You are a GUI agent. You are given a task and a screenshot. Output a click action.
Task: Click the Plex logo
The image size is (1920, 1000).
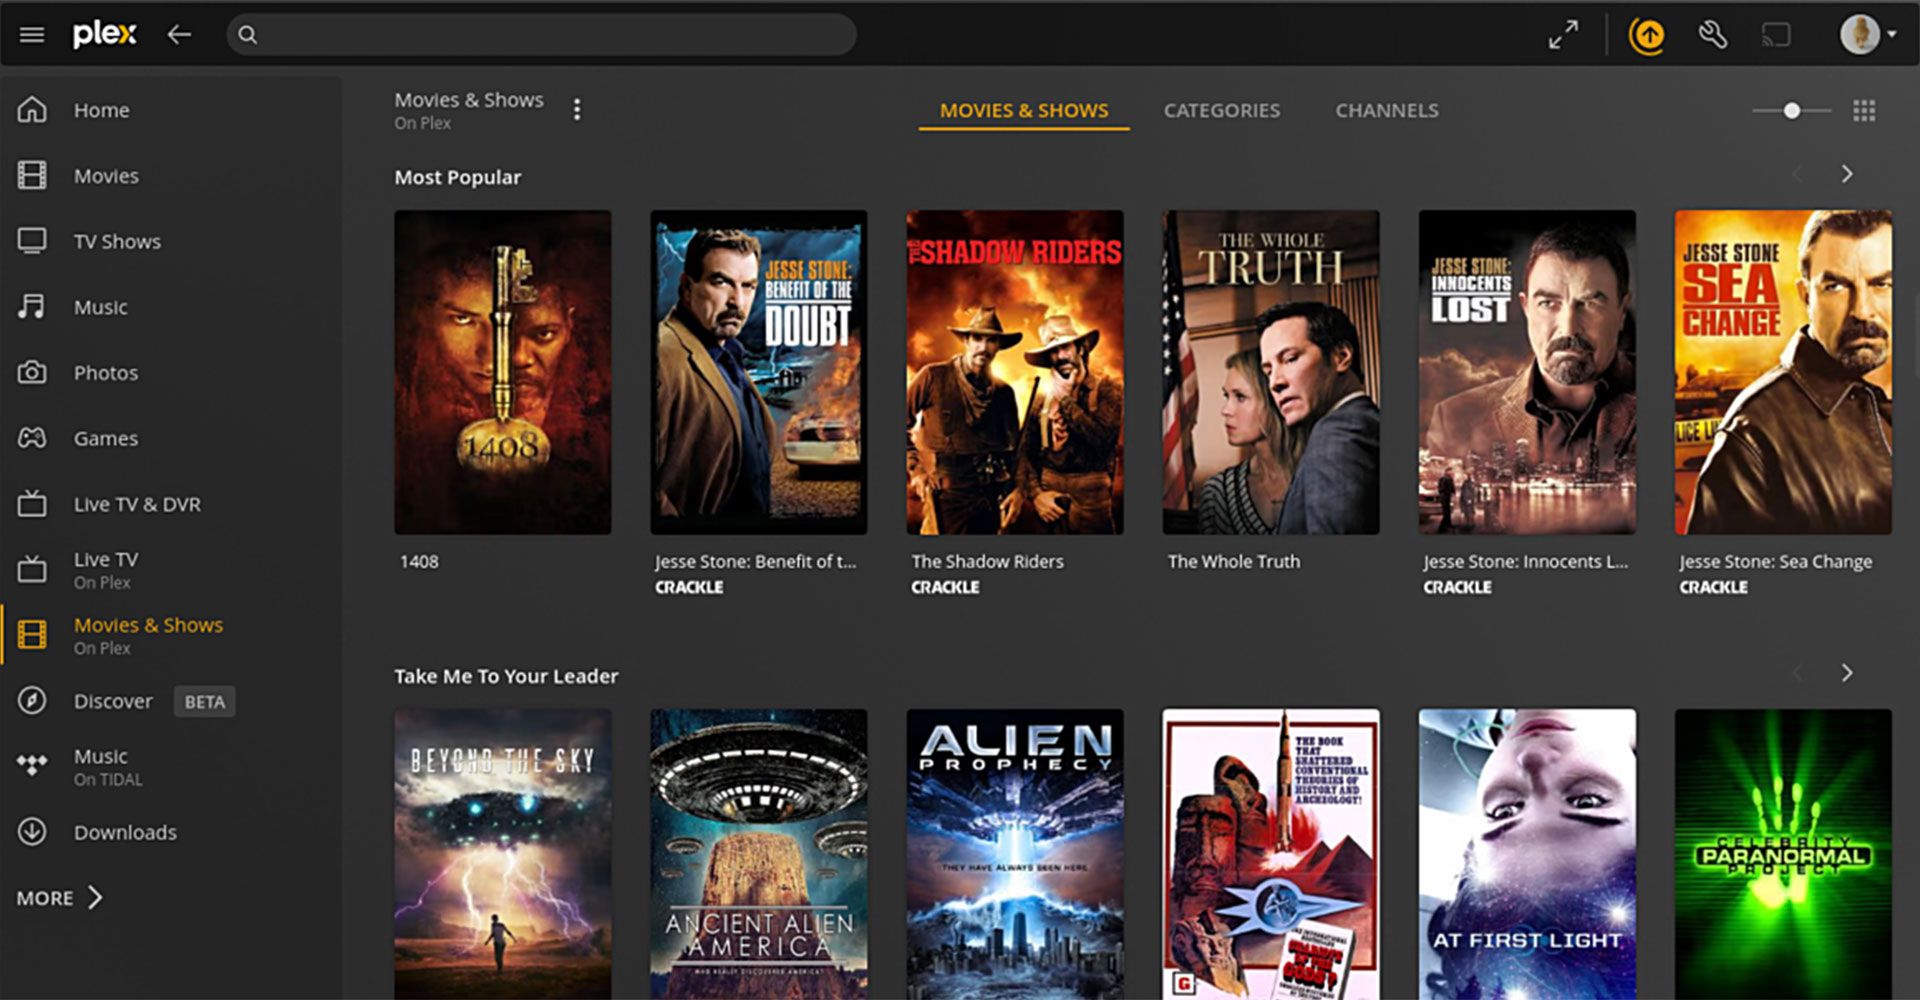click(104, 34)
